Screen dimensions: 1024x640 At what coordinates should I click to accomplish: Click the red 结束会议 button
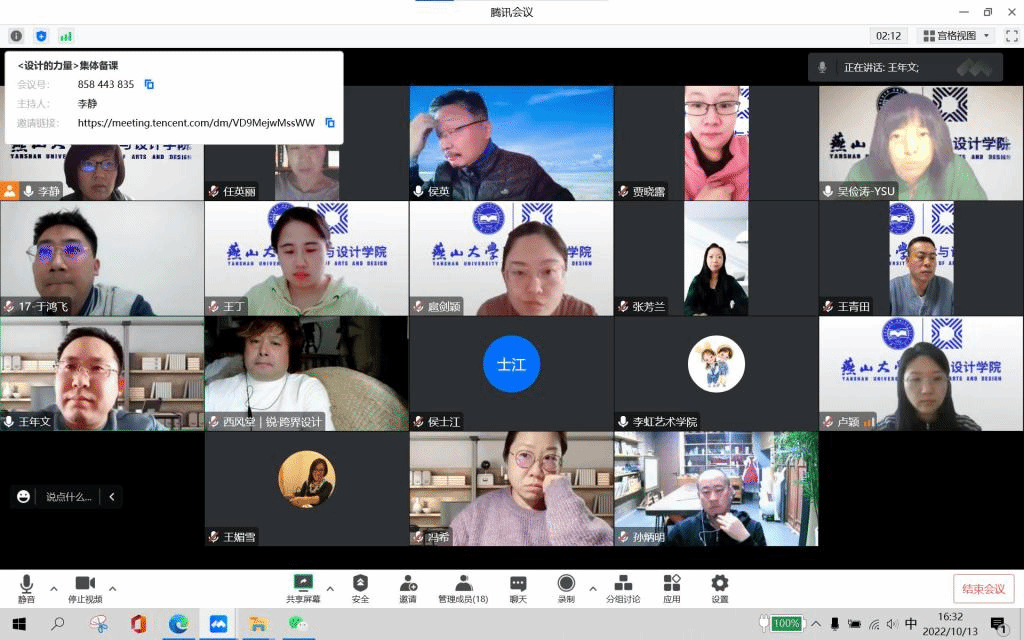click(983, 588)
